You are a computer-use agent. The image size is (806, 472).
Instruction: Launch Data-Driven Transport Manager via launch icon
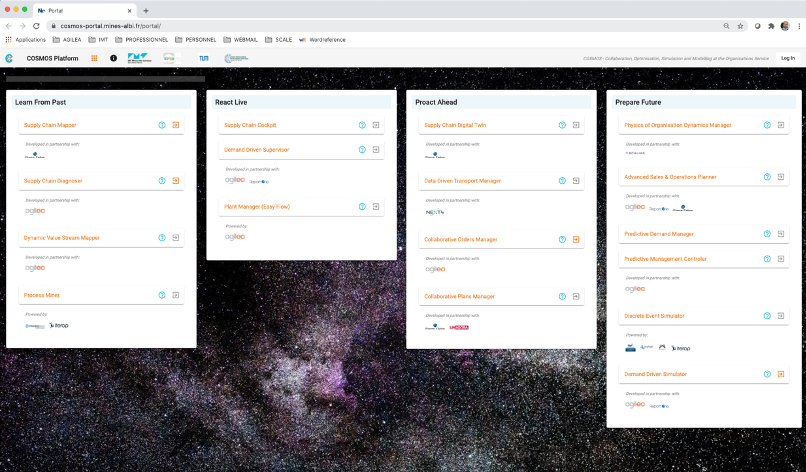click(576, 180)
